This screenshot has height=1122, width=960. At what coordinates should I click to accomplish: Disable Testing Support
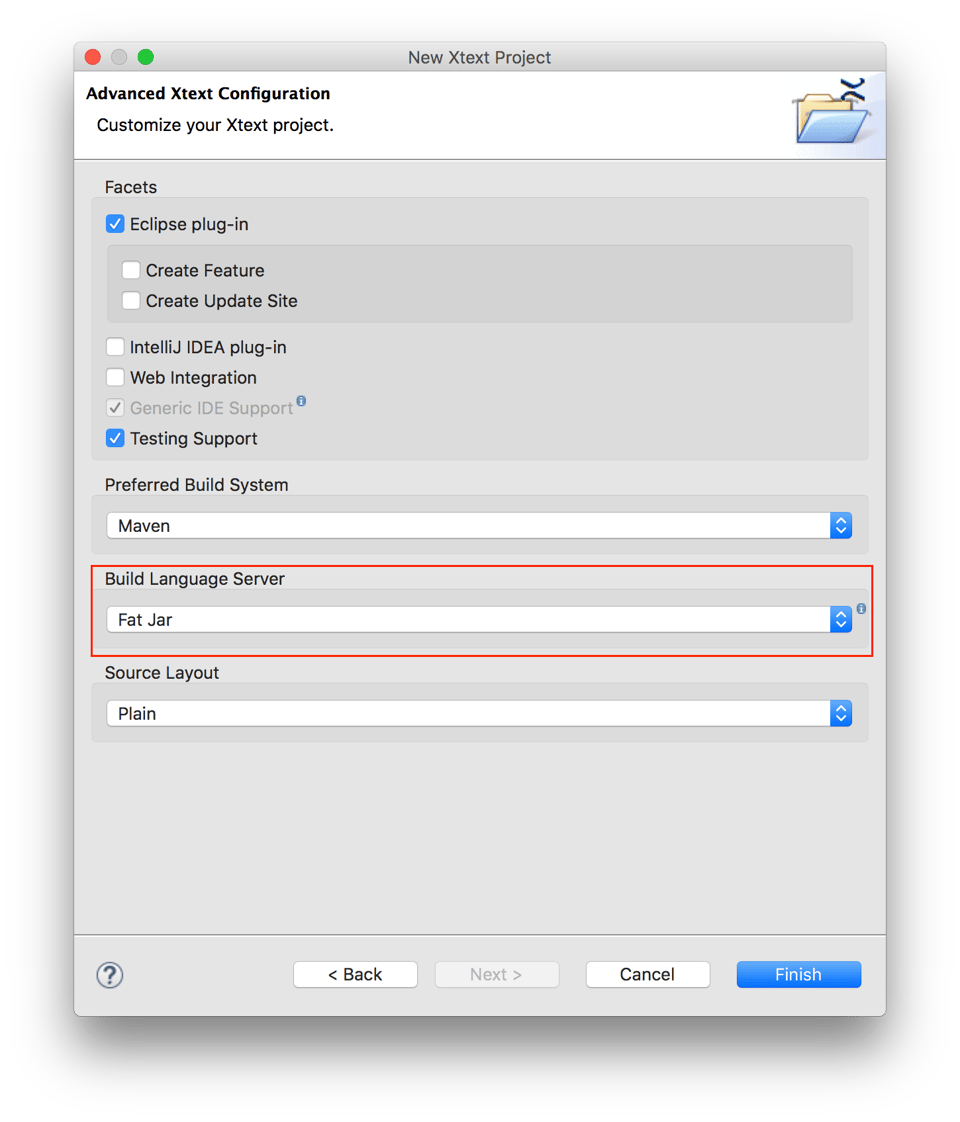click(115, 438)
